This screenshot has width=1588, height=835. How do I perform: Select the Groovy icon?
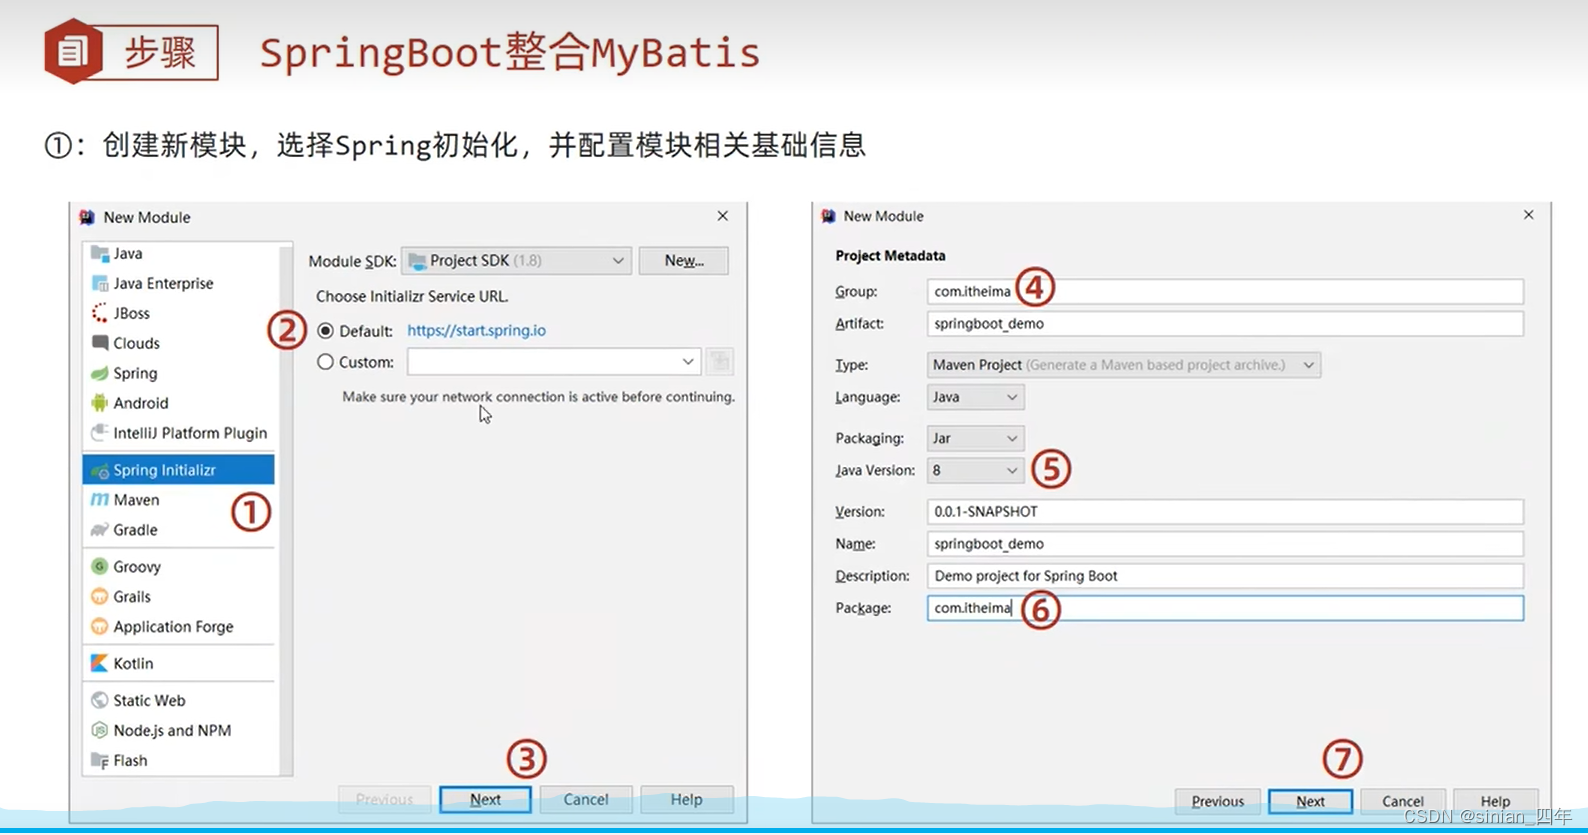coord(100,568)
